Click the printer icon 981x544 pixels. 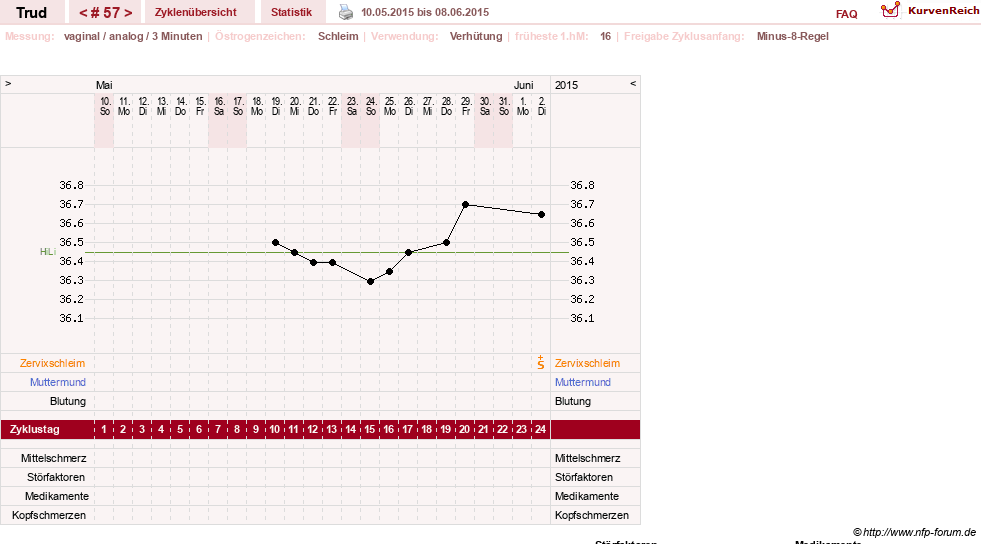coord(346,12)
